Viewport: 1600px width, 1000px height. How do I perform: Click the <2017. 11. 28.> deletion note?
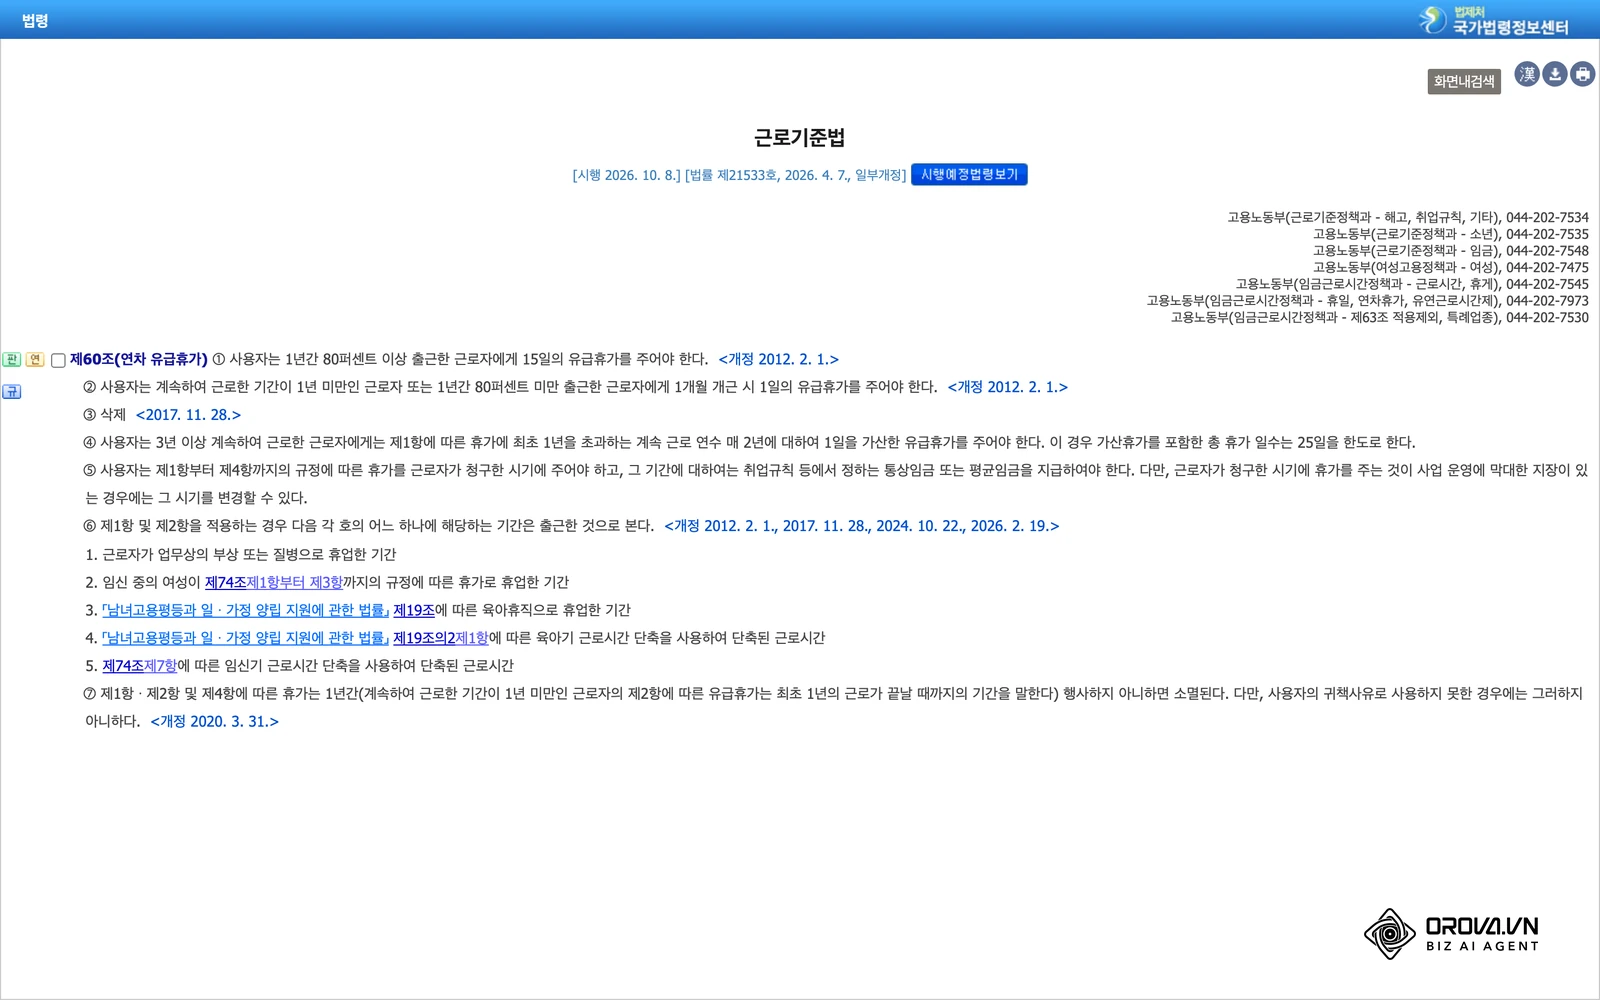[x=188, y=415]
